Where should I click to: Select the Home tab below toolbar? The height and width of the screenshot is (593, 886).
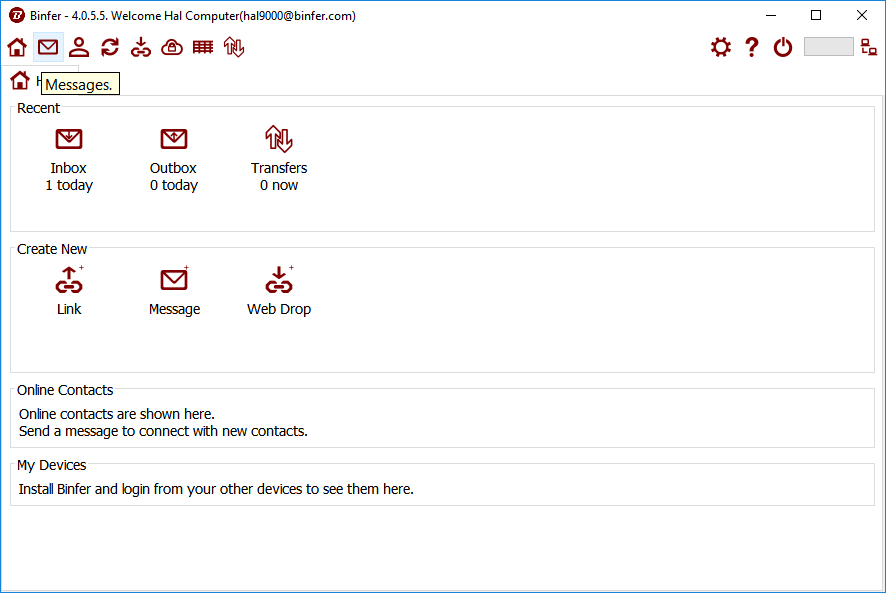pos(20,81)
